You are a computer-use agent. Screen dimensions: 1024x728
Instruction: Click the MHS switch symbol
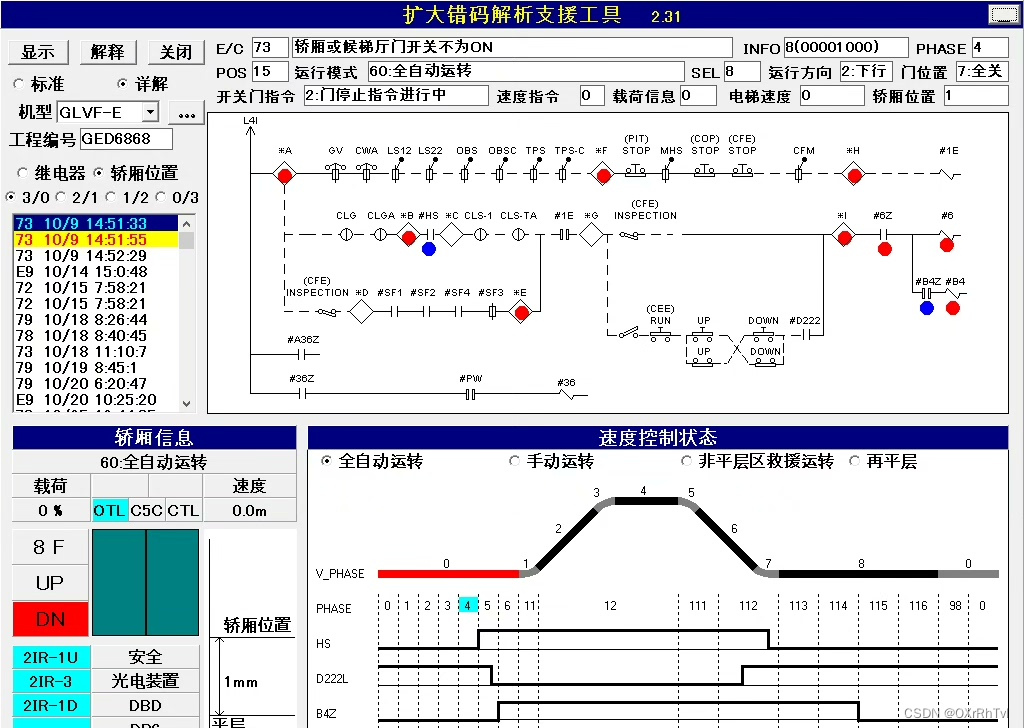coord(666,172)
